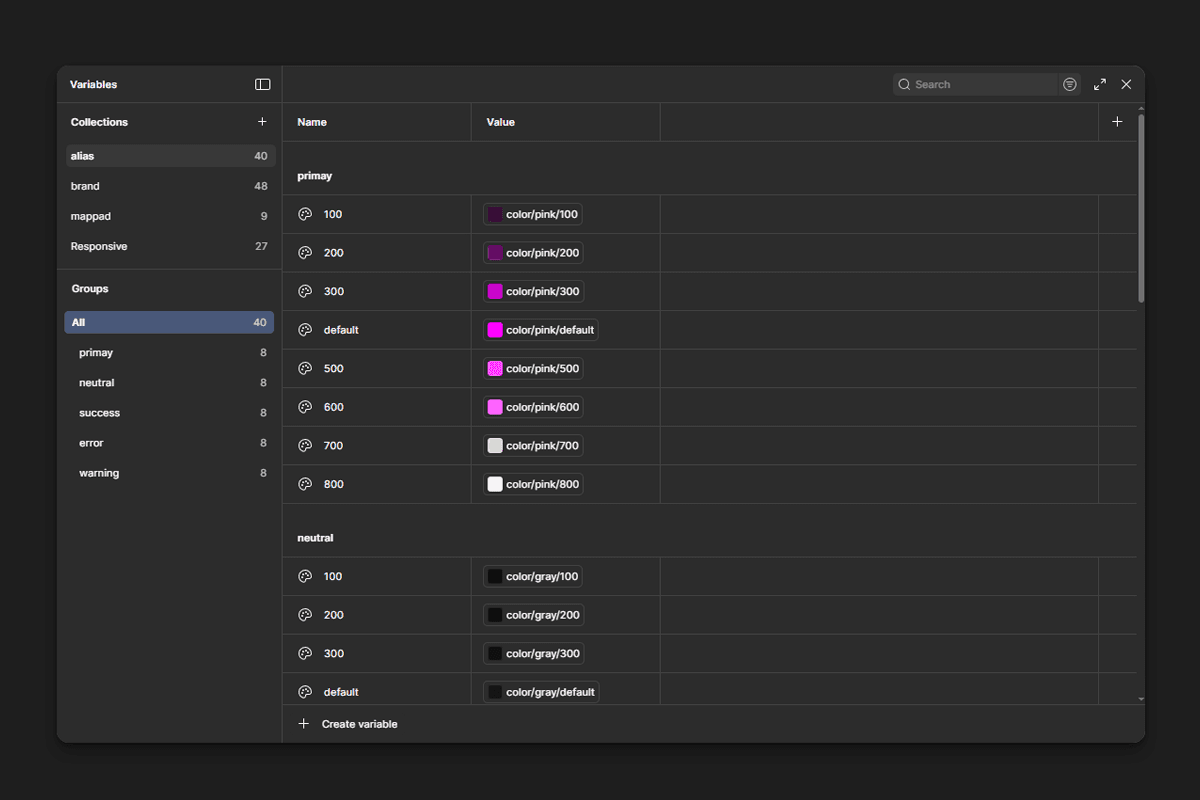The image size is (1200, 800).
Task: Click color palette icon of primay 100
Action: (x=305, y=214)
